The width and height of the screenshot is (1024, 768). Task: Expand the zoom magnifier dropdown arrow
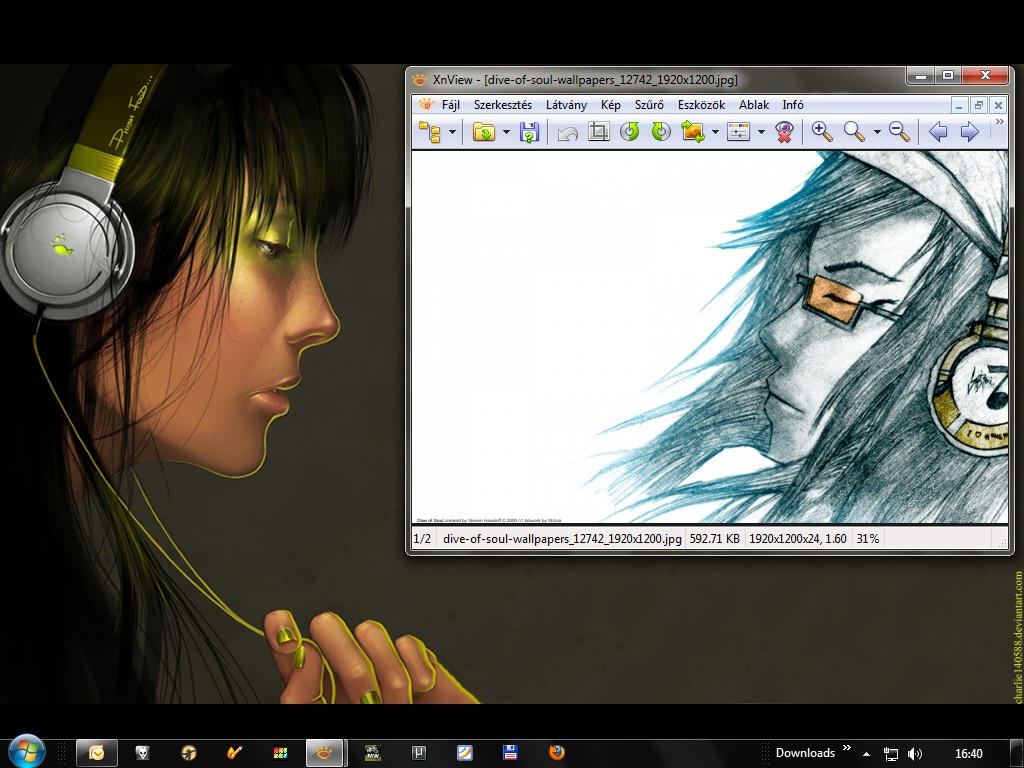click(877, 133)
